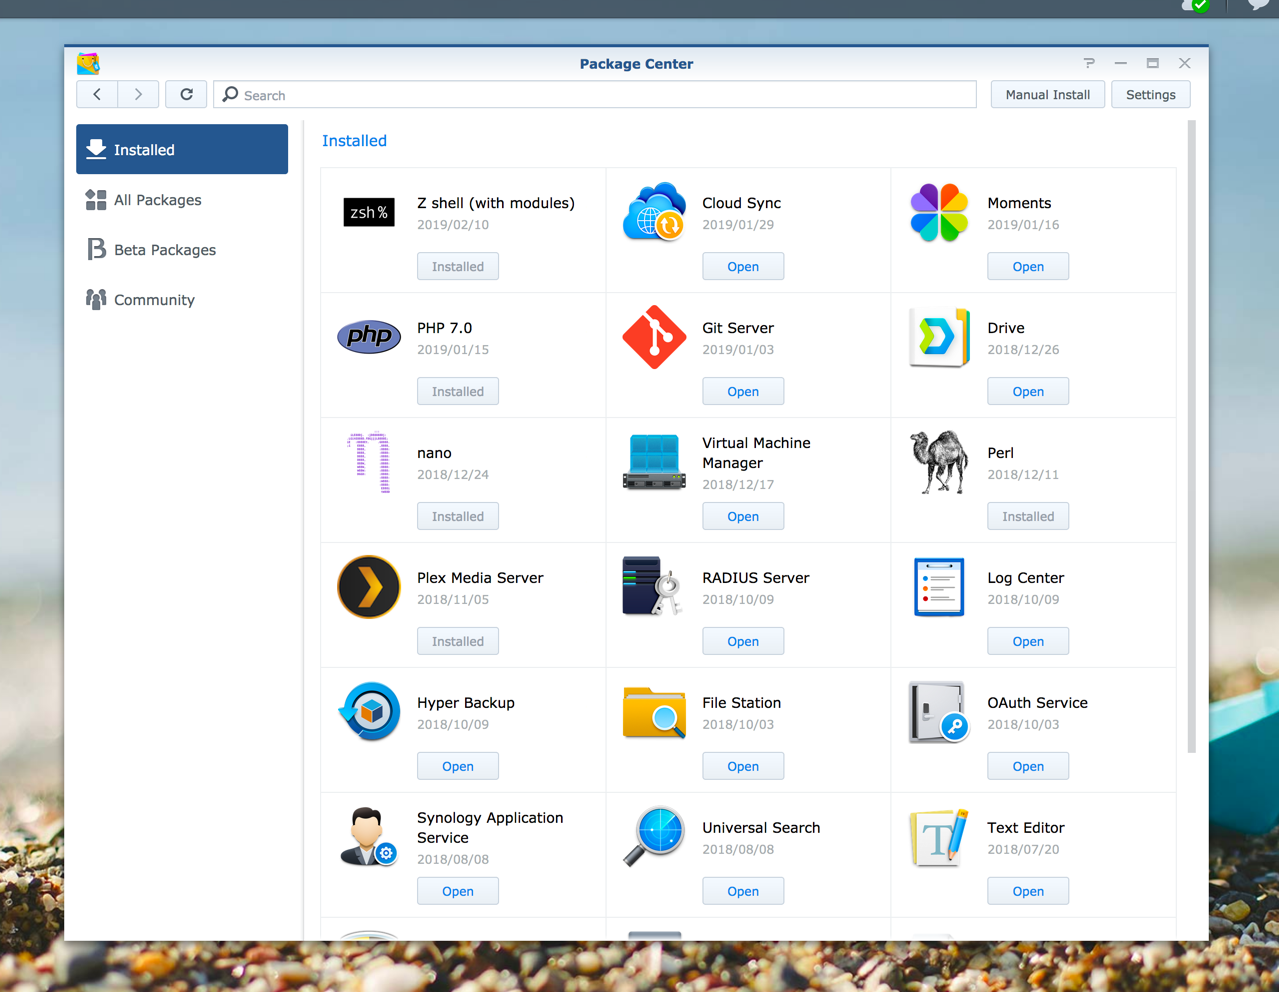This screenshot has width=1279, height=992.
Task: Click the Universal Search magnifier icon
Action: tap(653, 837)
